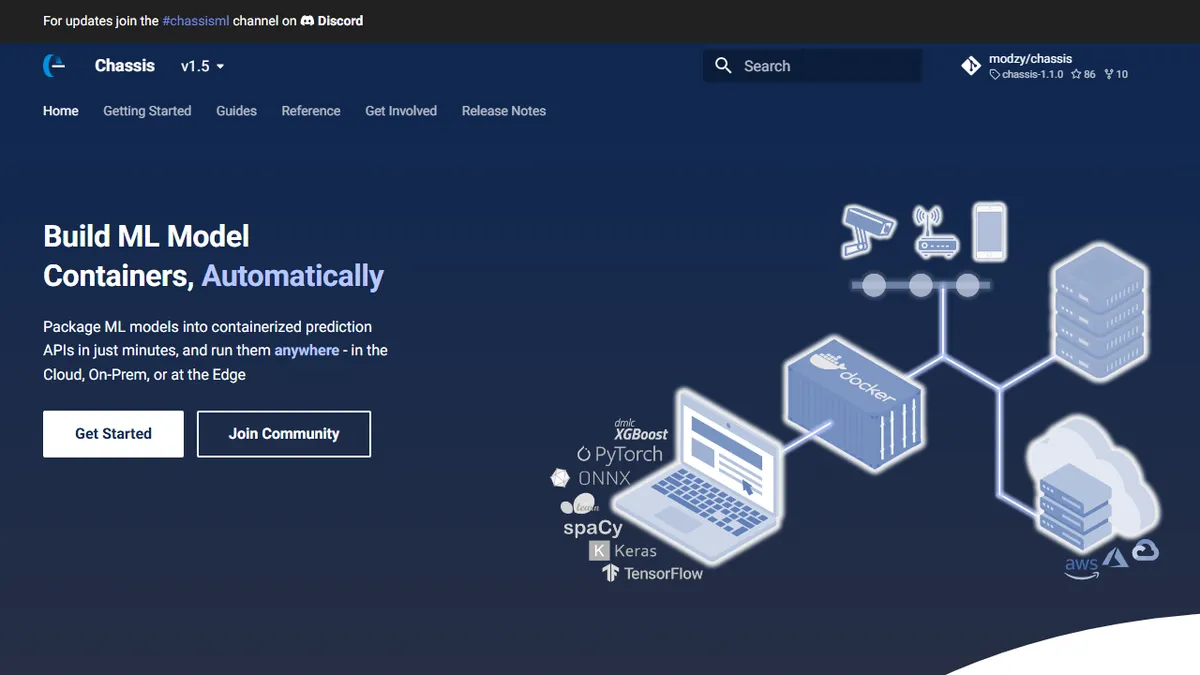Click the Get Started button

click(x=113, y=434)
